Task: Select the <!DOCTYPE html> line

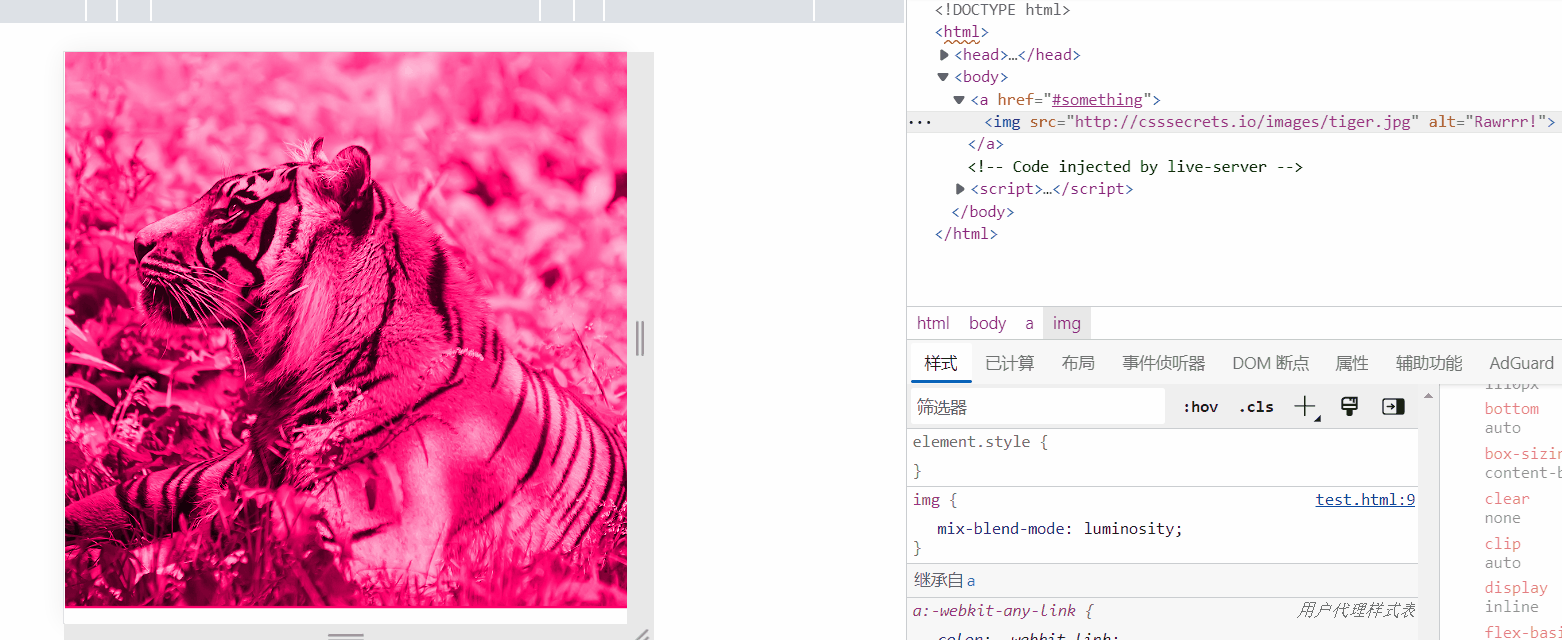Action: click(1003, 10)
